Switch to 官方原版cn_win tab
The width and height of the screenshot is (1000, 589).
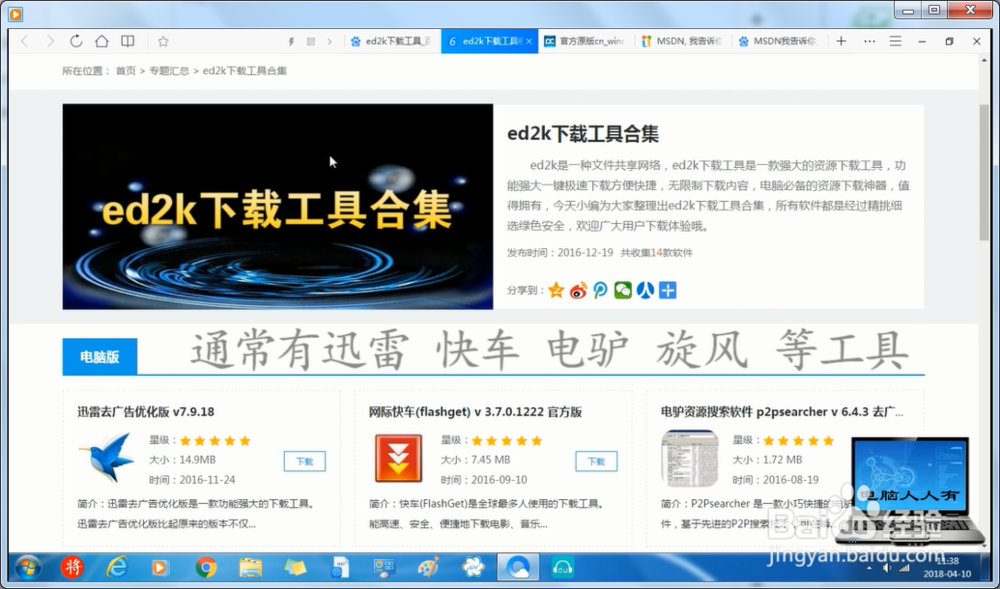pos(586,41)
